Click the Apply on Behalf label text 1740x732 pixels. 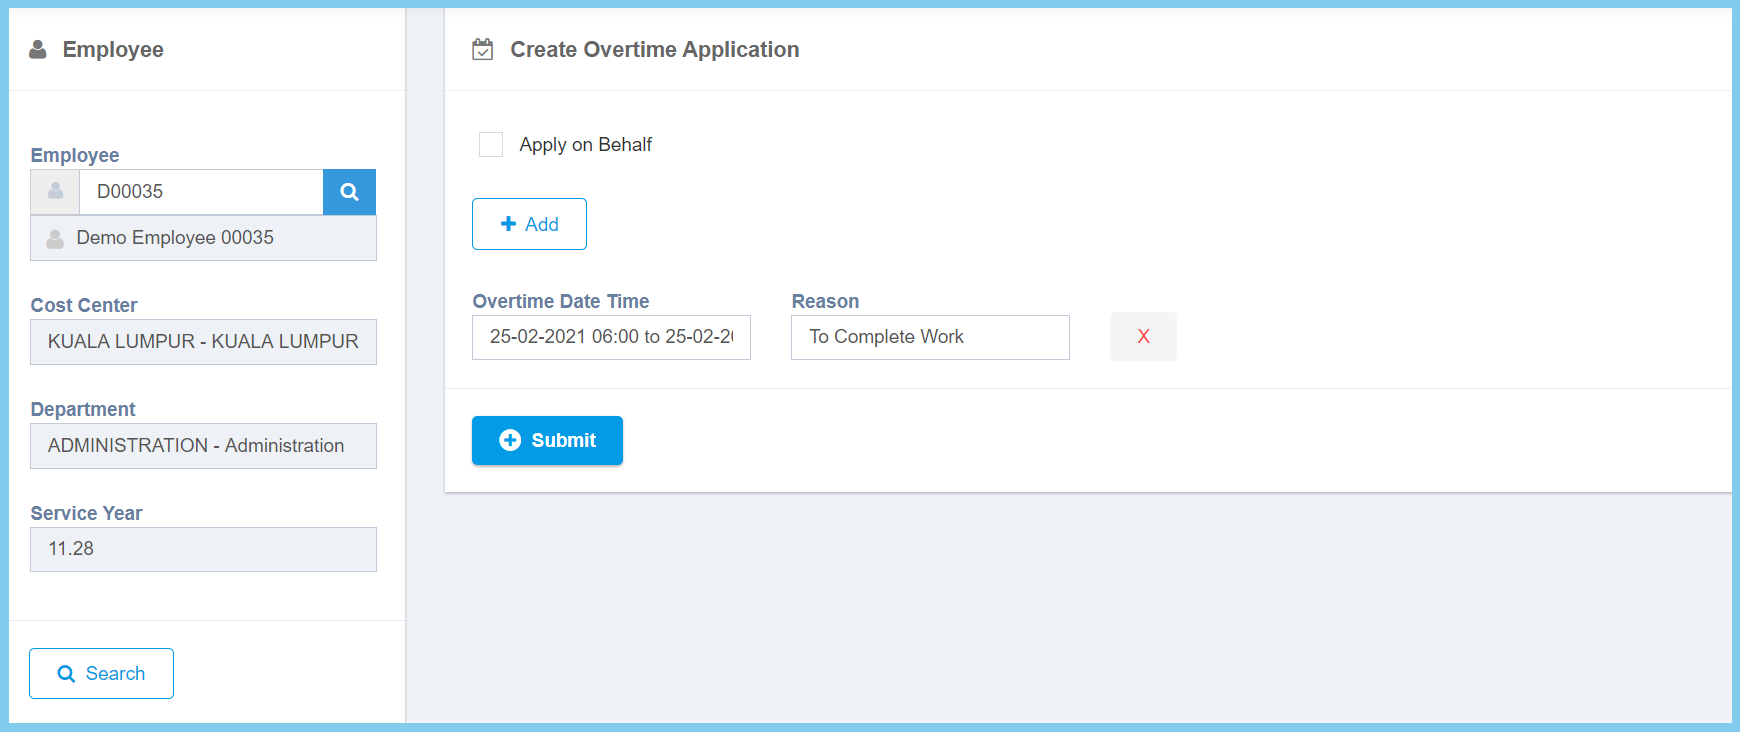pyautogui.click(x=585, y=145)
